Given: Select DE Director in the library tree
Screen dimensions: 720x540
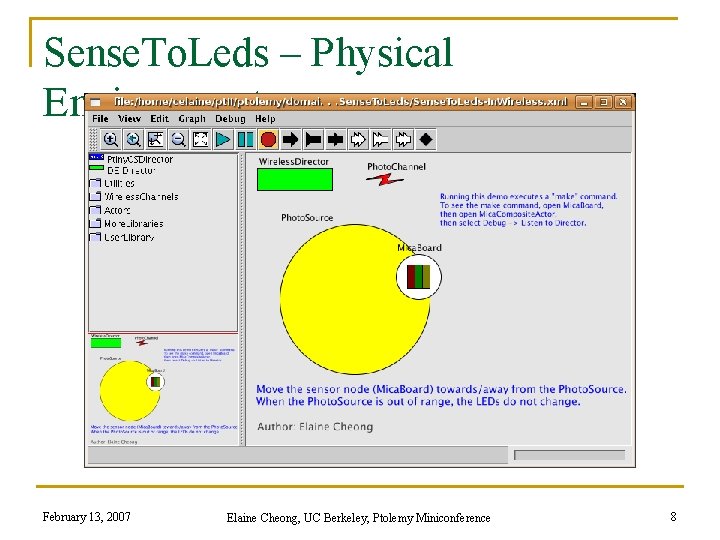Looking at the screenshot, I should pos(122,170).
